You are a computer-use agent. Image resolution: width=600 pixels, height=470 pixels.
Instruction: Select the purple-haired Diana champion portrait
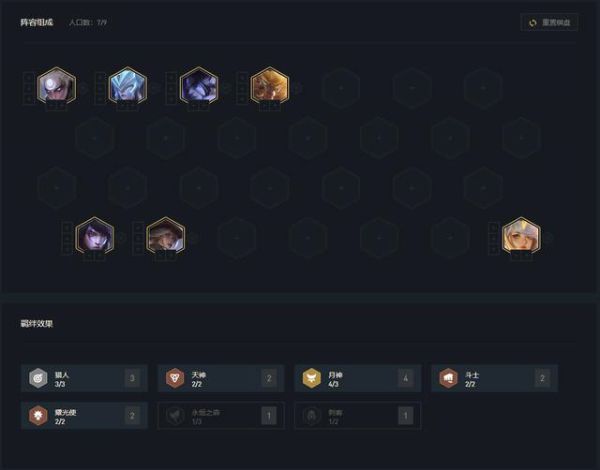pyautogui.click(x=95, y=236)
